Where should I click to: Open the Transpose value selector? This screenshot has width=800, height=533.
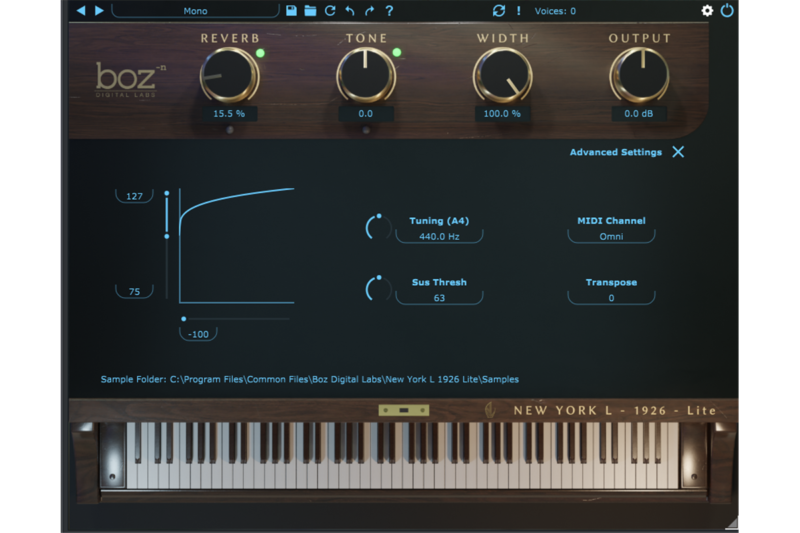click(611, 298)
